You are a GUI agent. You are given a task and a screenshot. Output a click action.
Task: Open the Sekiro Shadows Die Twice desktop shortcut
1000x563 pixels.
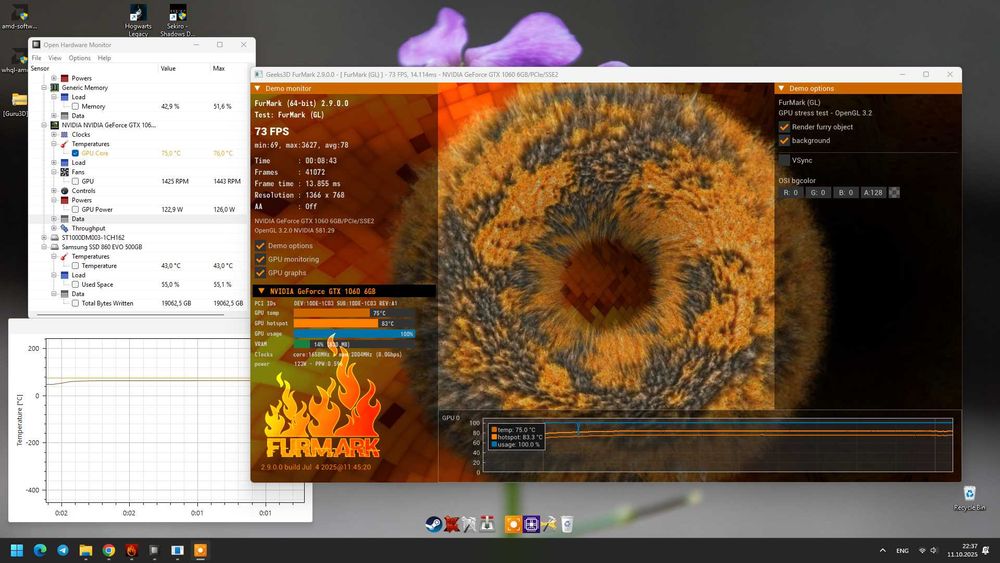point(177,20)
